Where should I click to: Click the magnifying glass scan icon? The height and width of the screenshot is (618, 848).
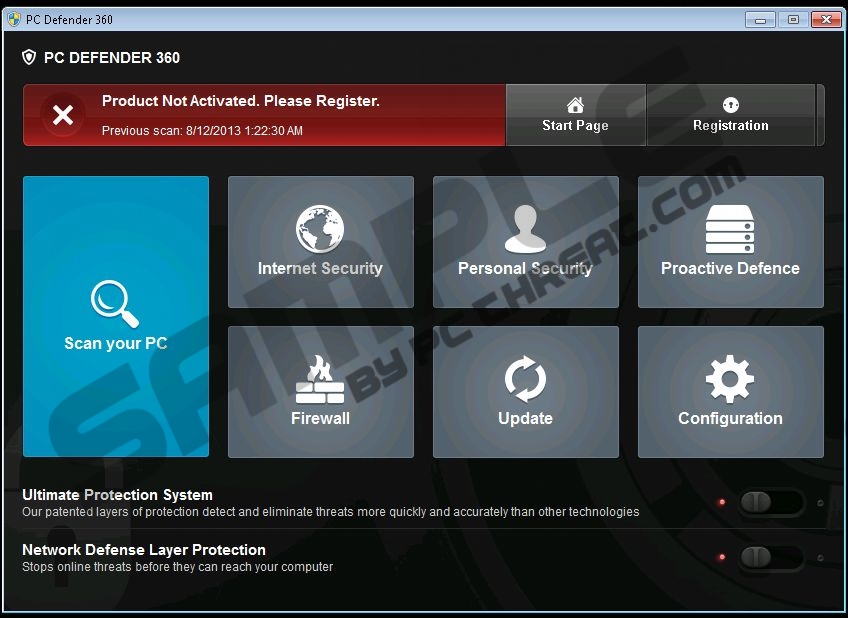pyautogui.click(x=115, y=303)
